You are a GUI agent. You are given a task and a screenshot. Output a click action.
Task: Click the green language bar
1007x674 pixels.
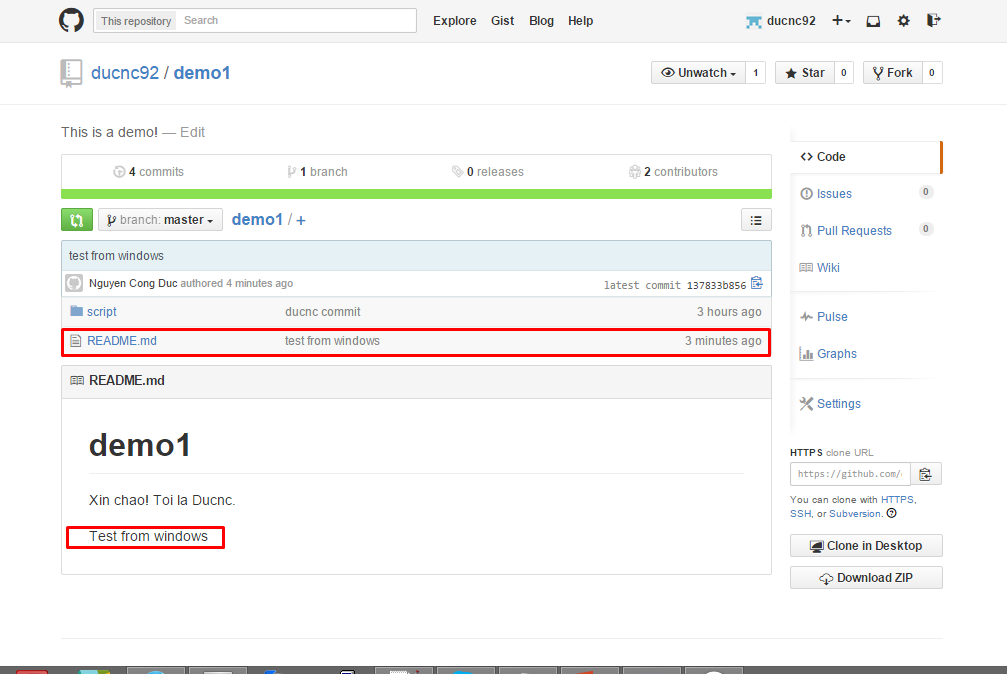[416, 194]
